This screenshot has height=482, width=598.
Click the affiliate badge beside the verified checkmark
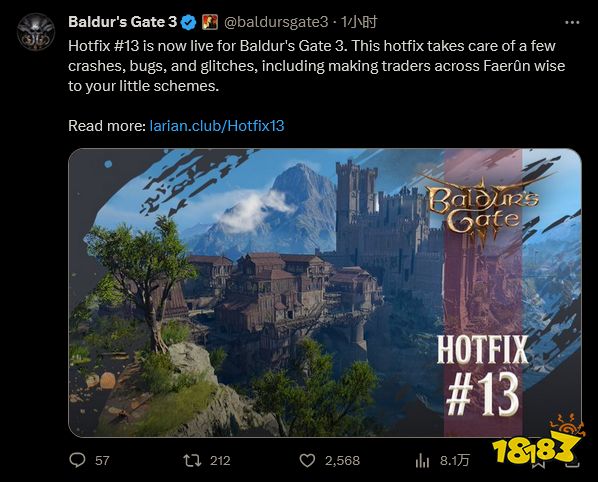click(209, 22)
